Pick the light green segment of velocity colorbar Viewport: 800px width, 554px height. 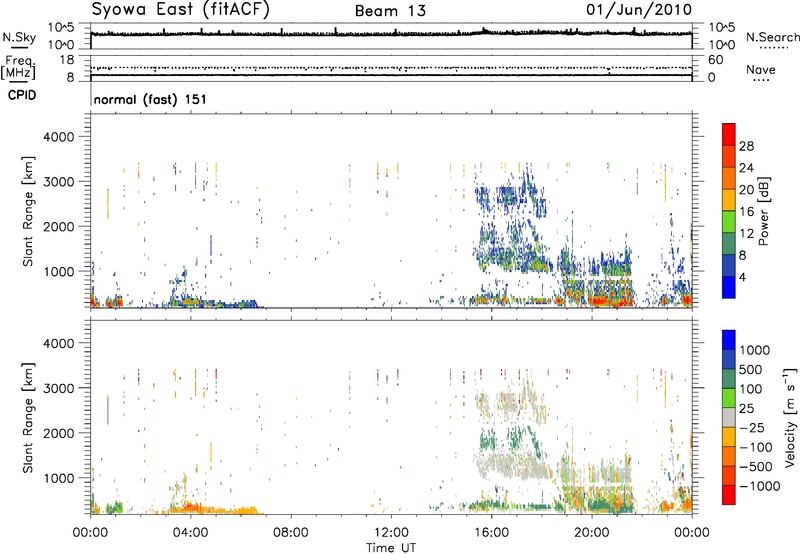[x=729, y=398]
